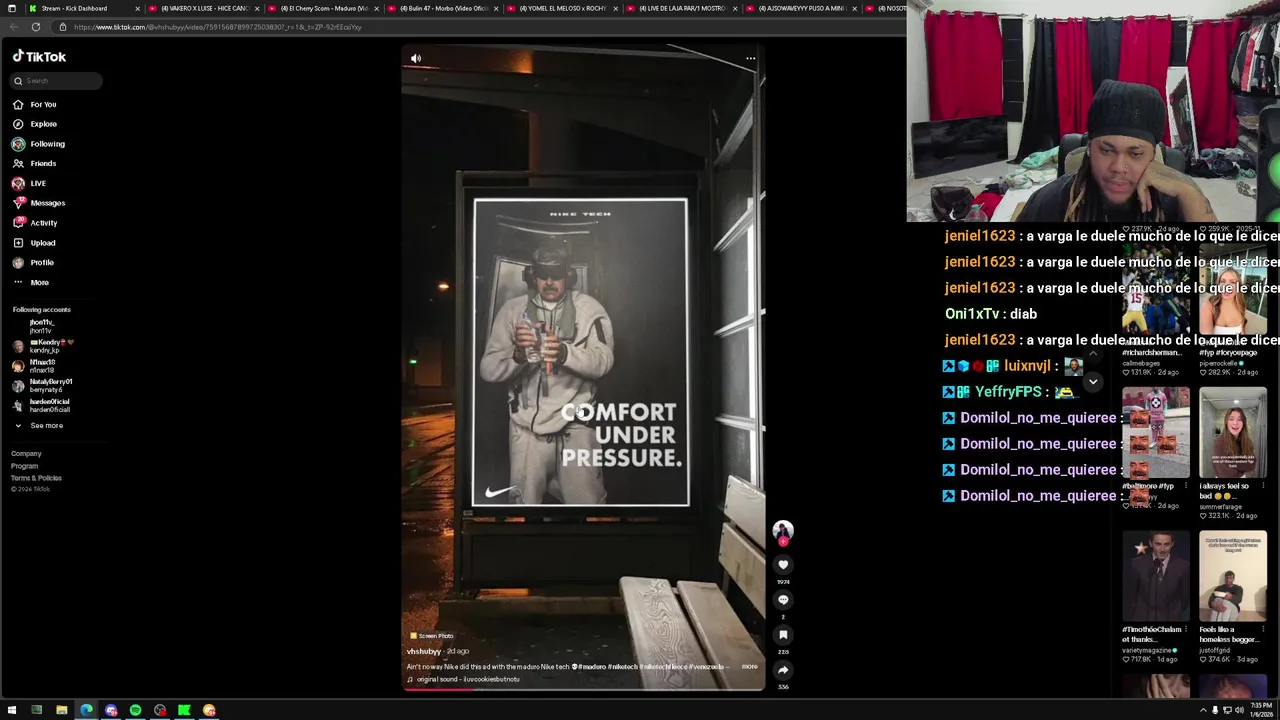Click the Upload plus icon

pos(18,243)
